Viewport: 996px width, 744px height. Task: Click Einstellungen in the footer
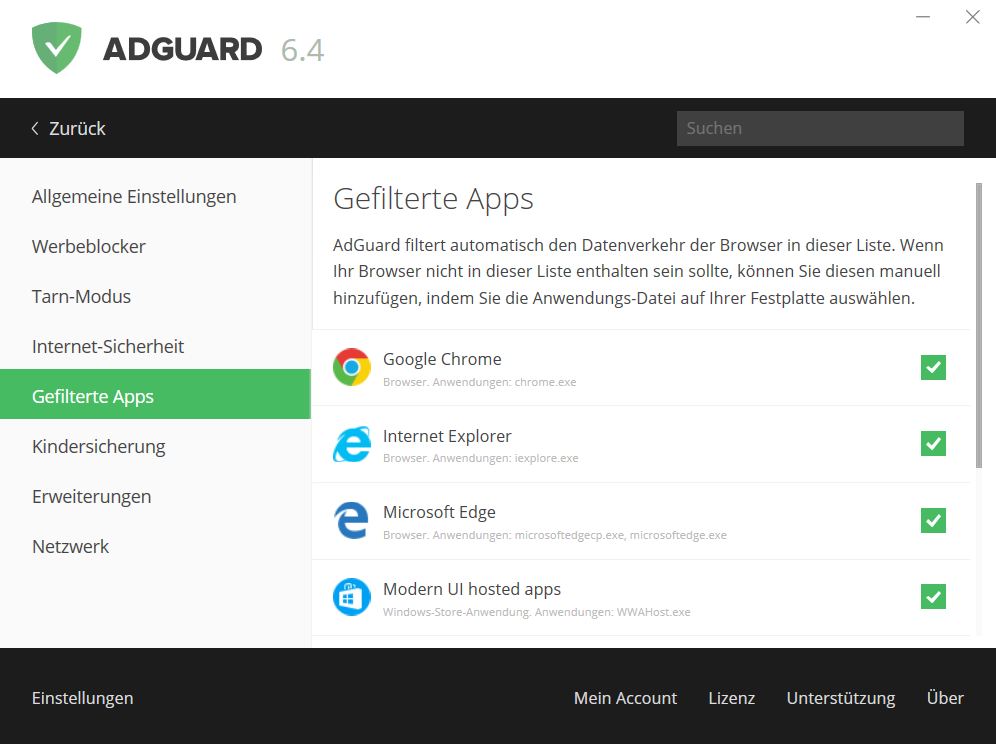[x=83, y=698]
